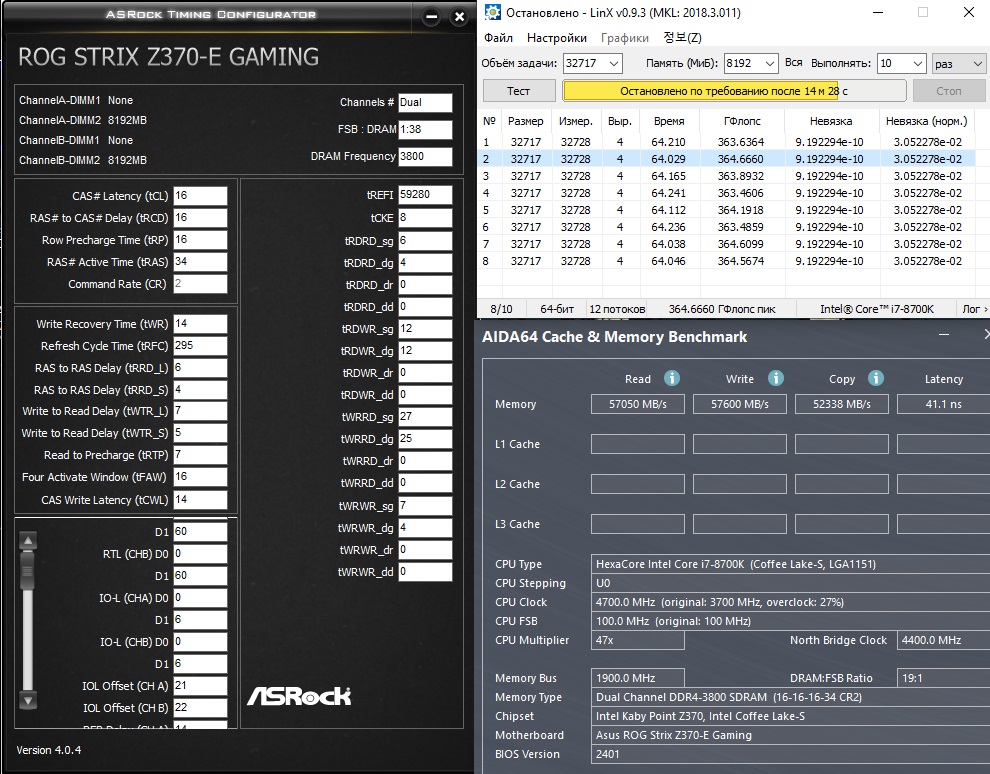Open the Графики menu in LinX
The width and height of the screenshot is (990, 774).
[624, 38]
